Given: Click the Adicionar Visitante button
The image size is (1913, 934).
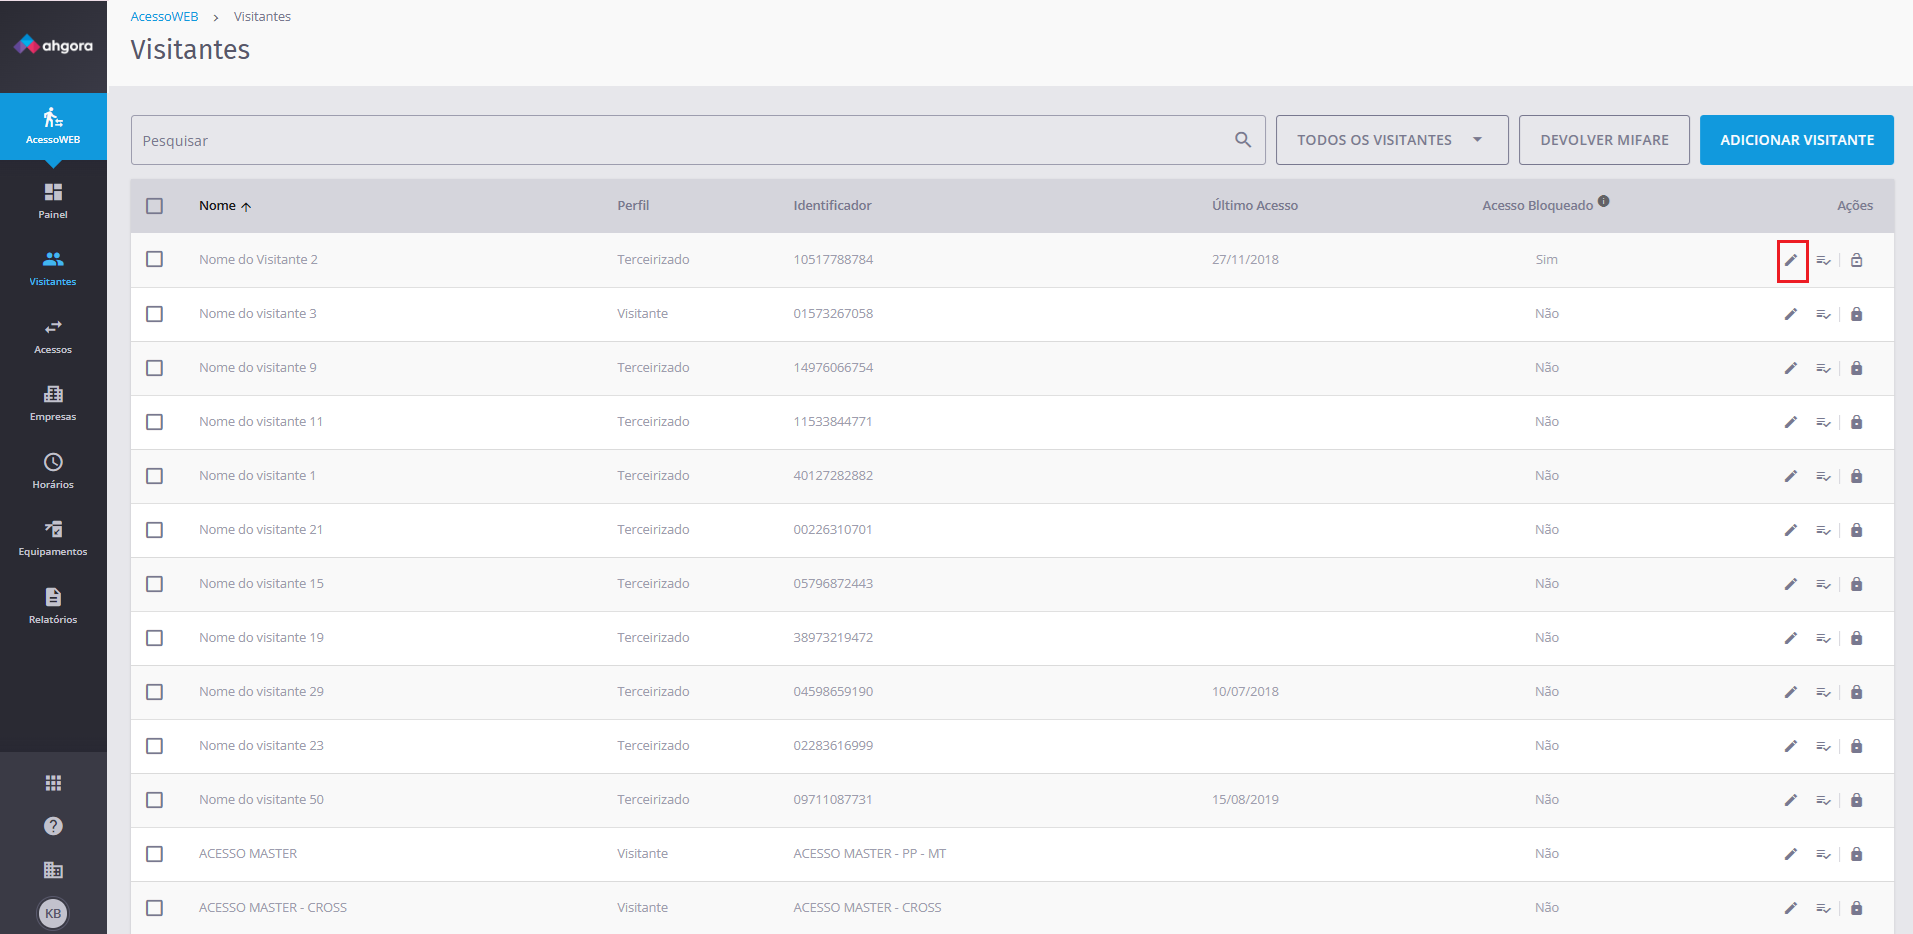Looking at the screenshot, I should [1796, 140].
